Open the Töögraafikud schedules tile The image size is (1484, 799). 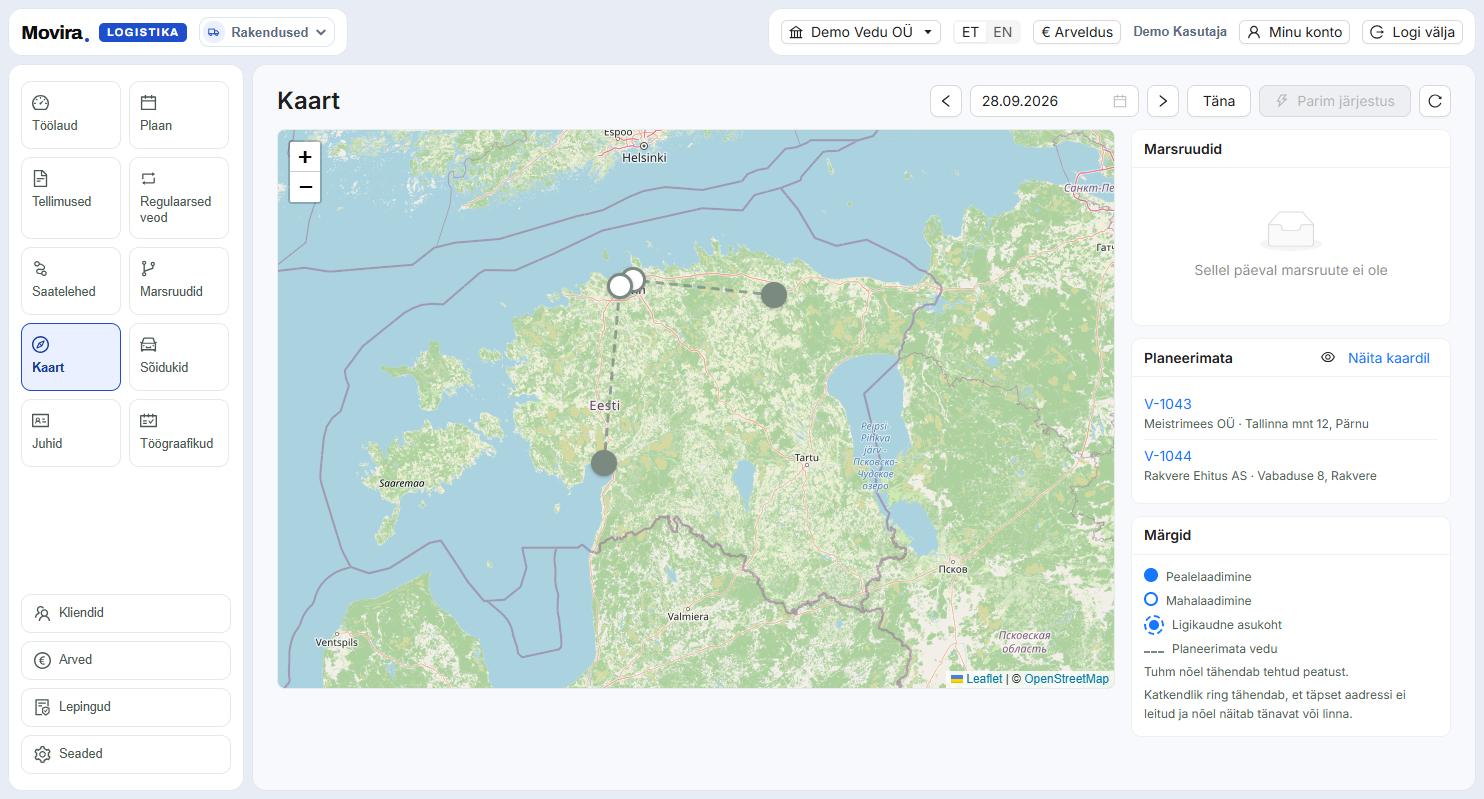[179, 433]
